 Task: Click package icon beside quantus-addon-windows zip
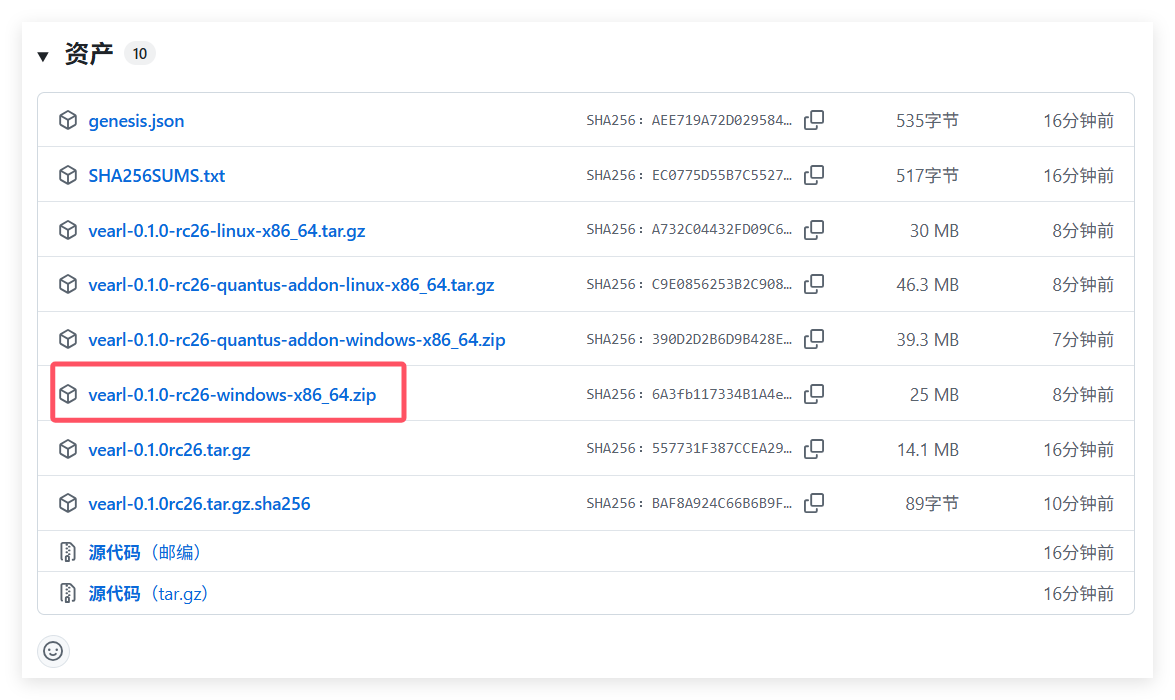[x=68, y=339]
